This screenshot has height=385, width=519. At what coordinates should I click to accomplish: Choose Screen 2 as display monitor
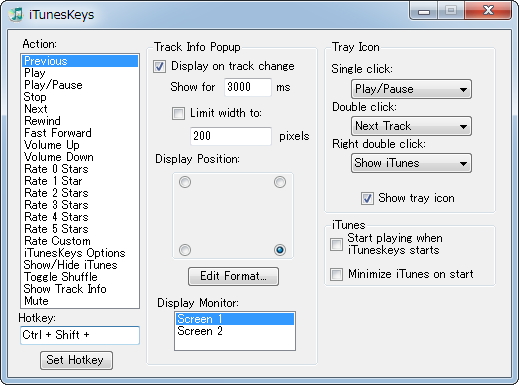pos(235,331)
